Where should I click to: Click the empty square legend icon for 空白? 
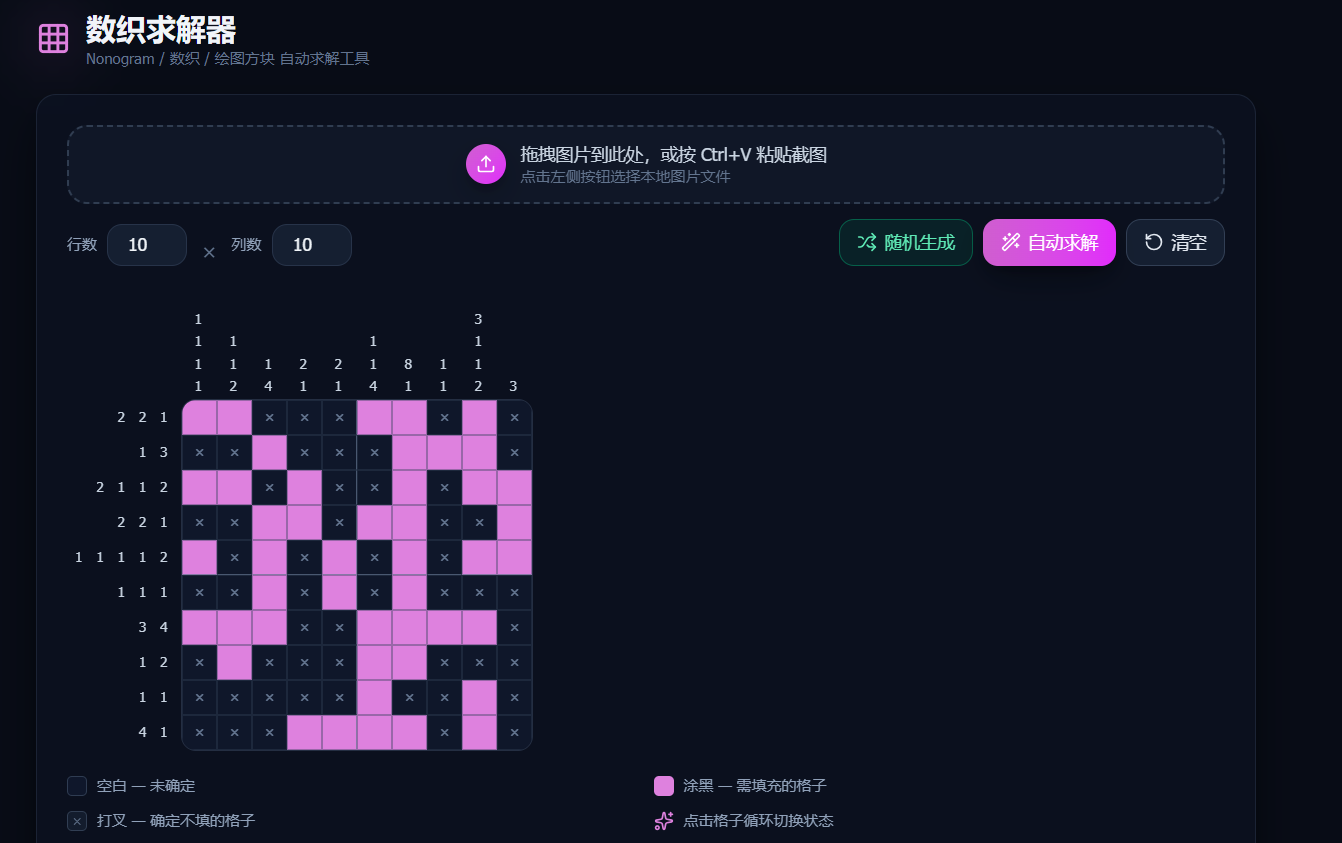tap(77, 786)
